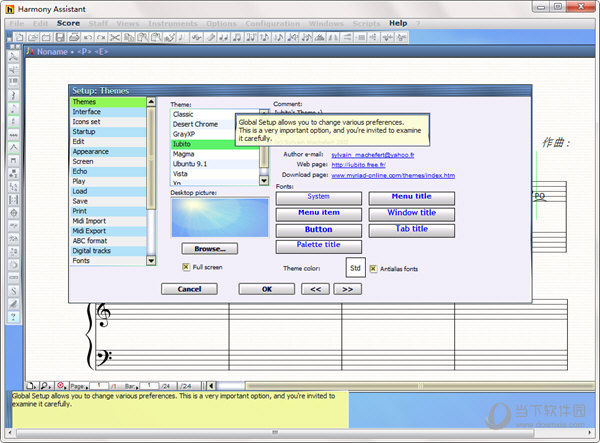The image size is (600, 443).
Task: Select the green-highlighted note tool in left palette
Action: [13, 109]
